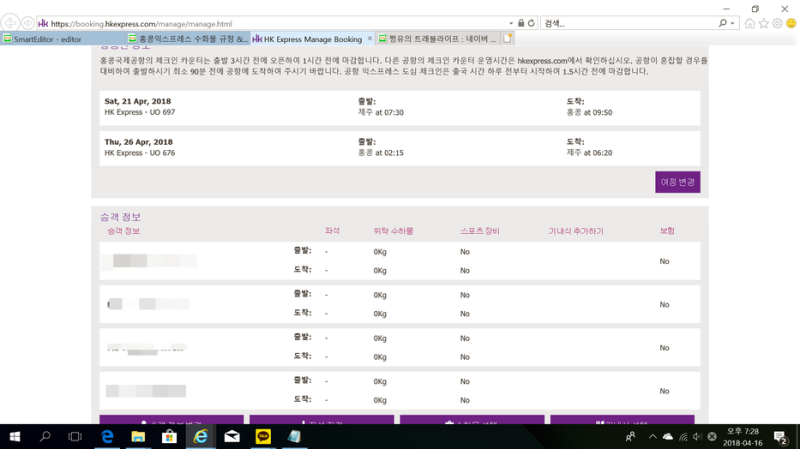Launch Microsoft Edge from the taskbar
The width and height of the screenshot is (800, 449).
[107, 437]
